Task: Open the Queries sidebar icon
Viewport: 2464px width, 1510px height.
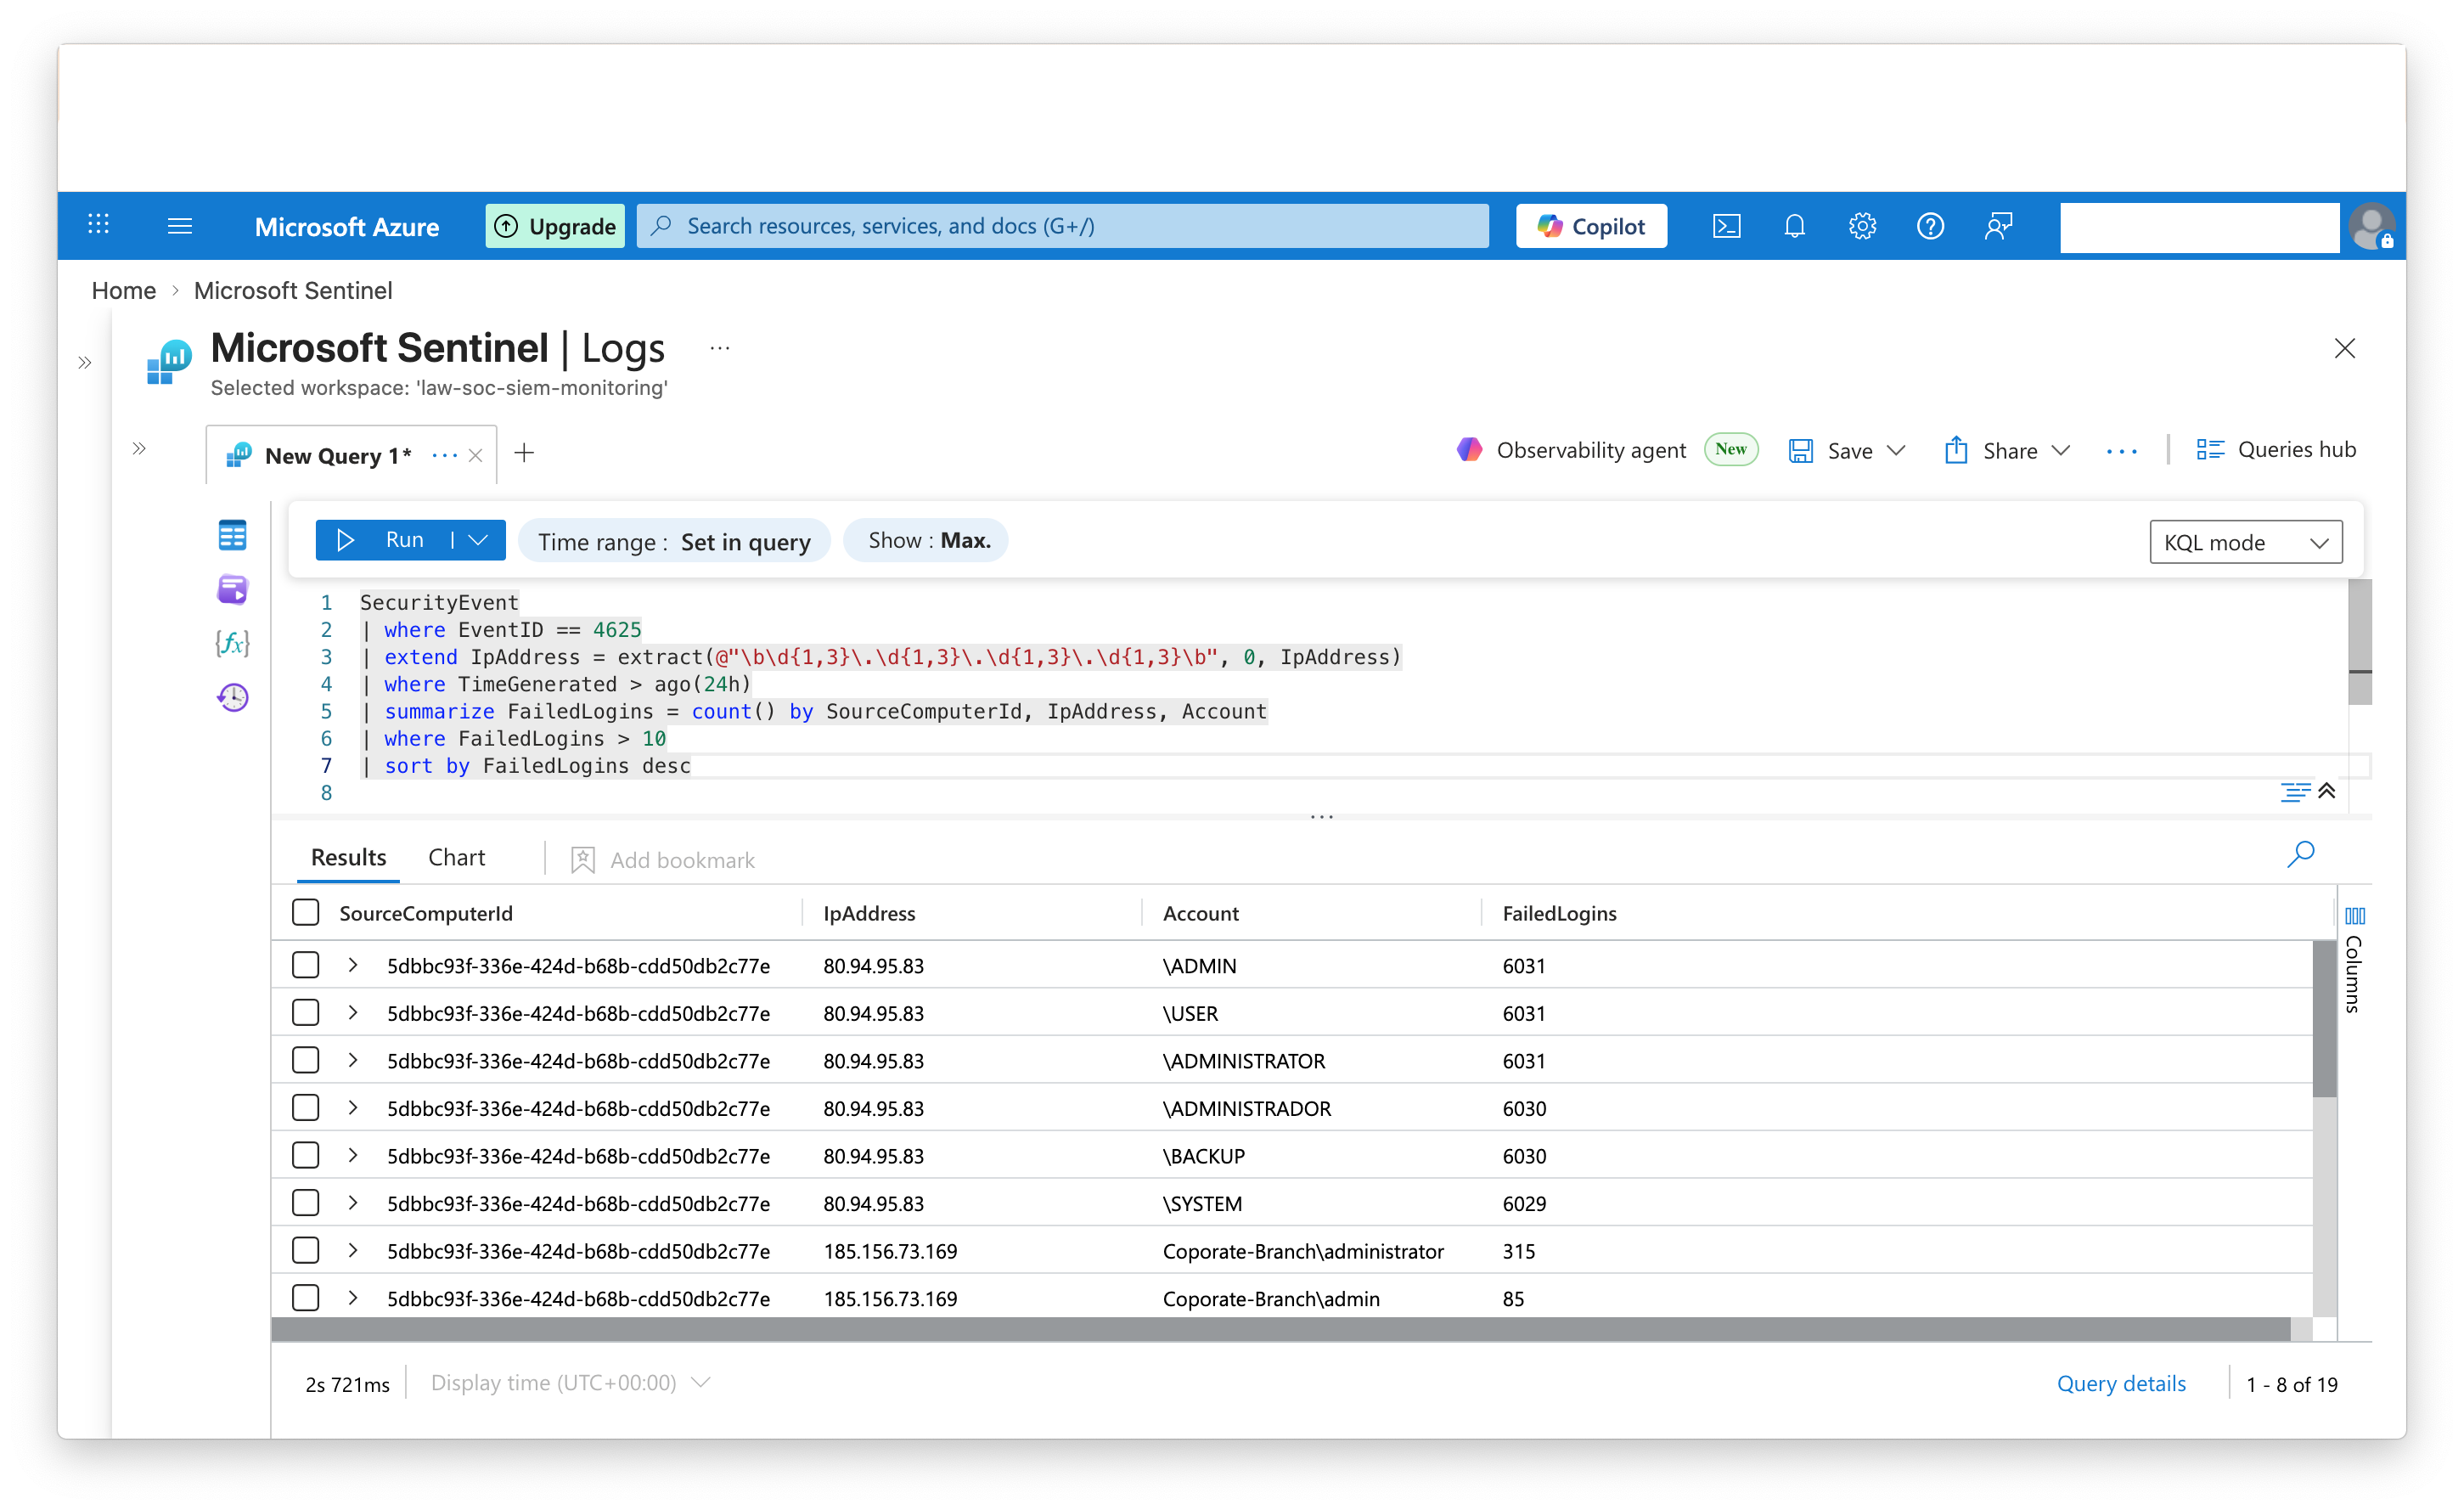Action: click(232, 590)
